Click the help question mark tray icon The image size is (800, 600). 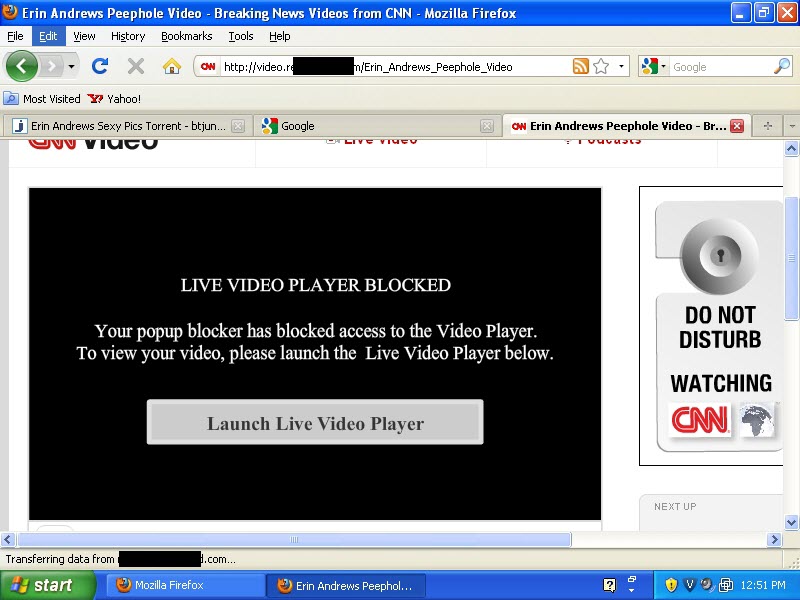[610, 585]
